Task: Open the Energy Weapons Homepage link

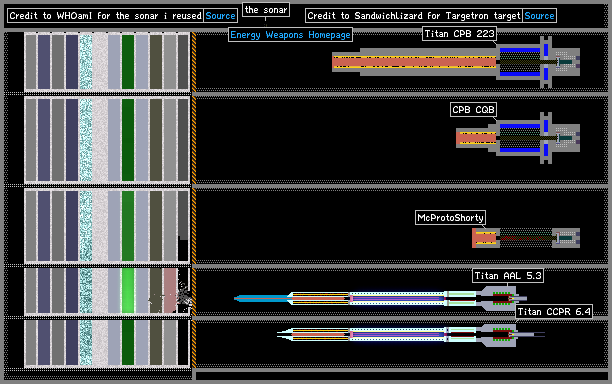Action: coord(290,35)
